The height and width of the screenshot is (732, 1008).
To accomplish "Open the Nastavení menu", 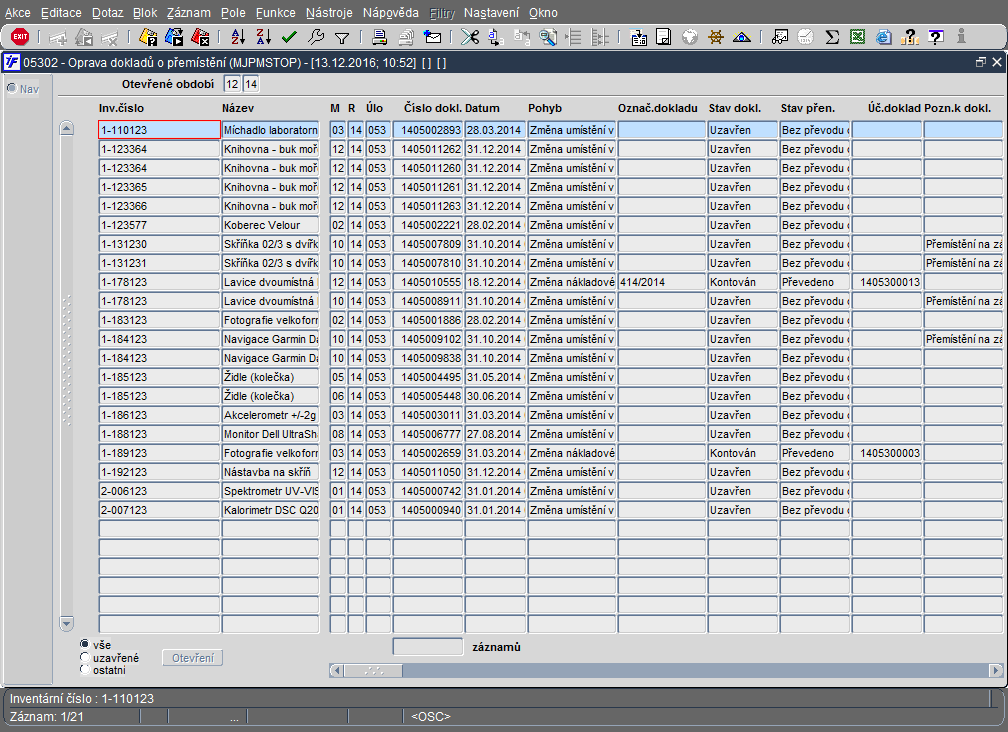I will coord(491,12).
